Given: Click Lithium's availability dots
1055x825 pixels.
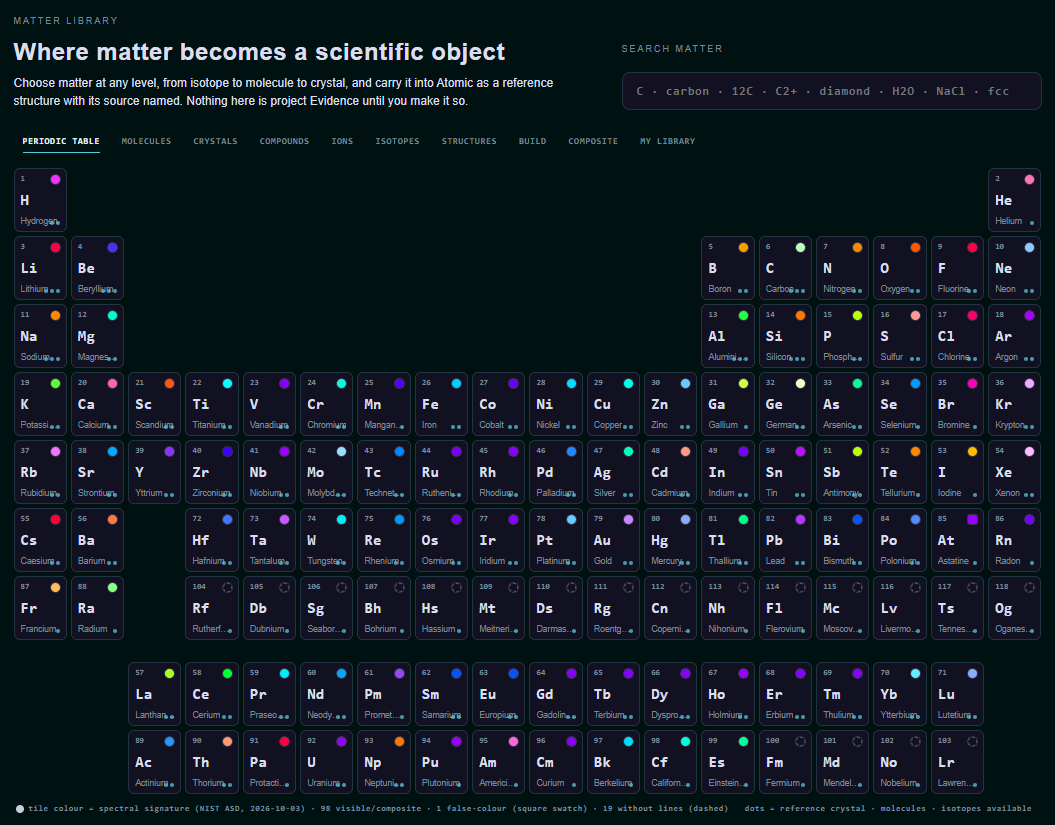Looking at the screenshot, I should click(x=52, y=291).
